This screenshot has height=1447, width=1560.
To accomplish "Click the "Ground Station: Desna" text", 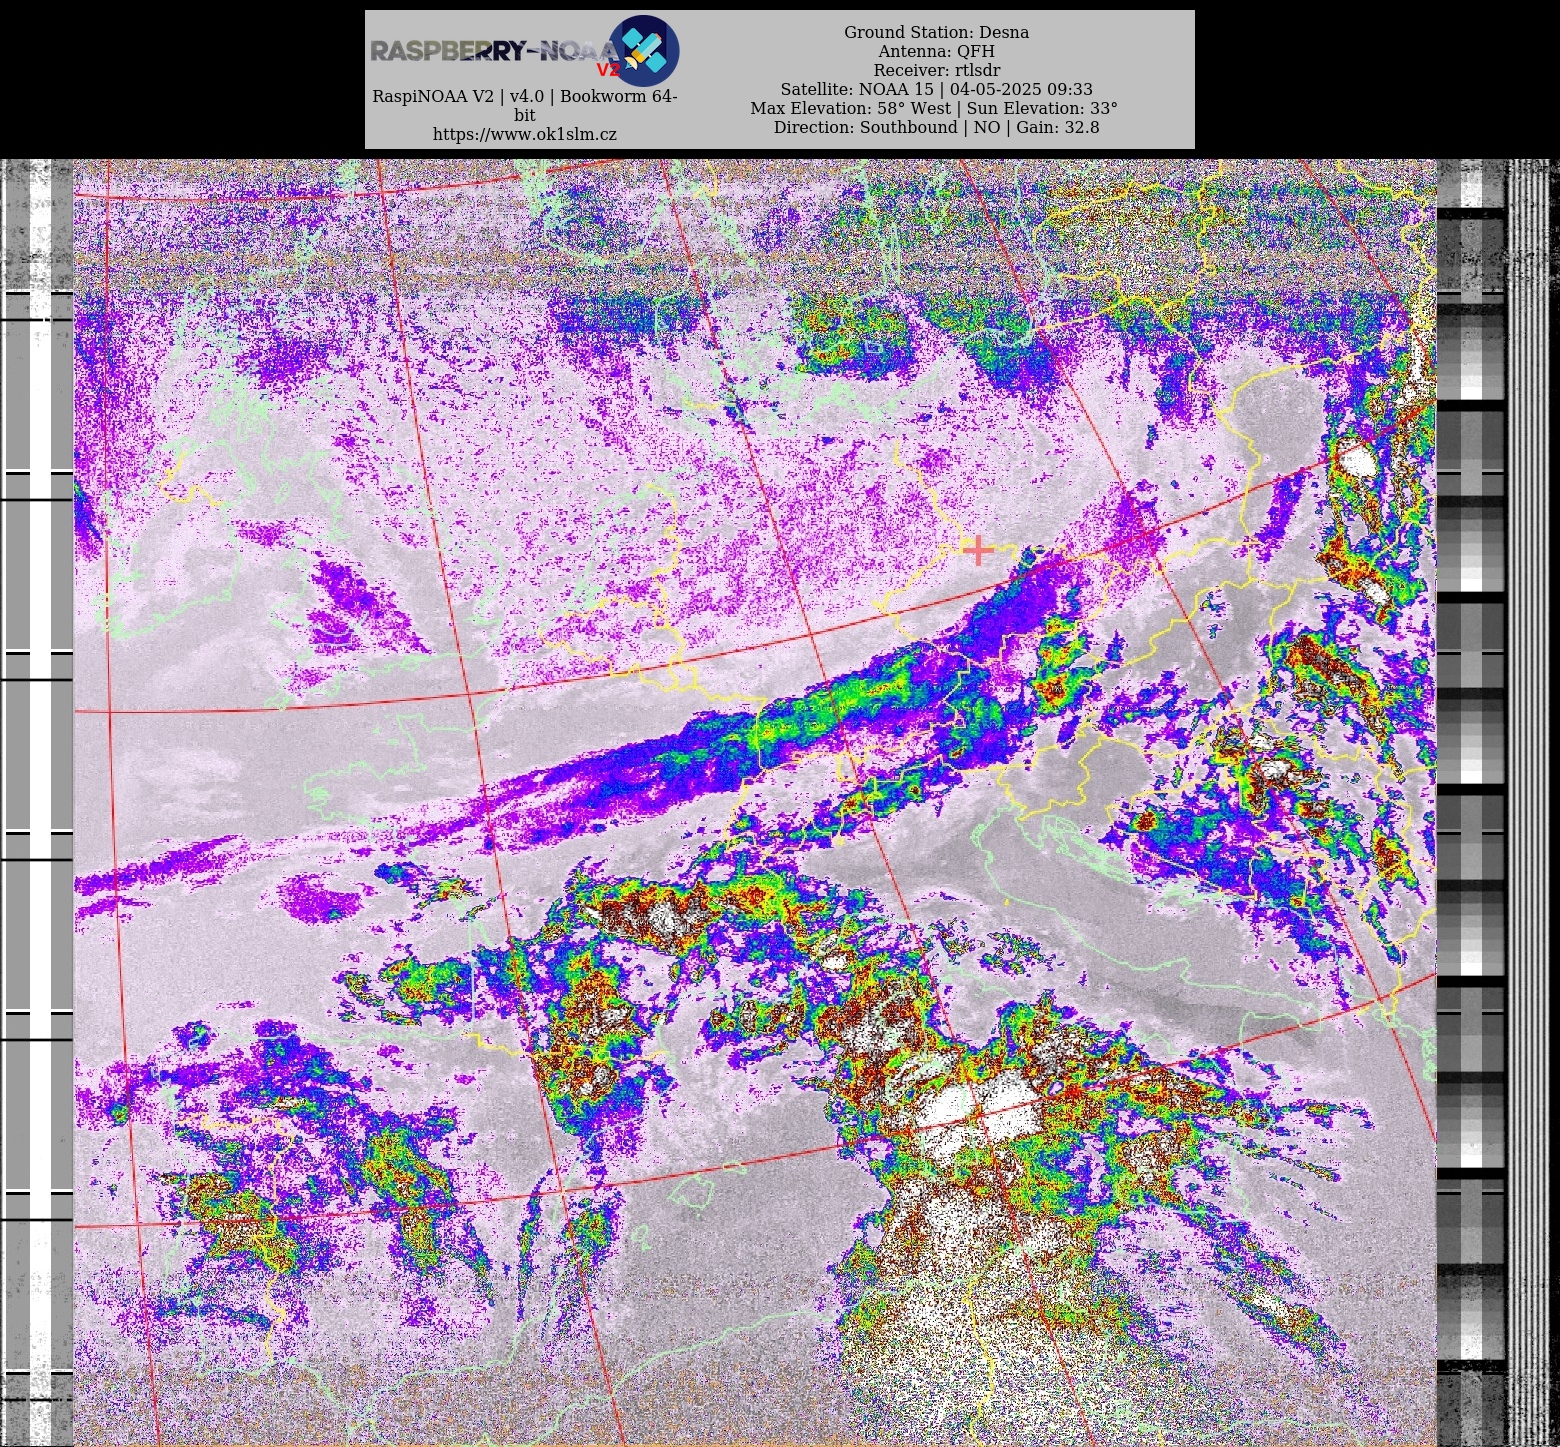I will pos(936,32).
